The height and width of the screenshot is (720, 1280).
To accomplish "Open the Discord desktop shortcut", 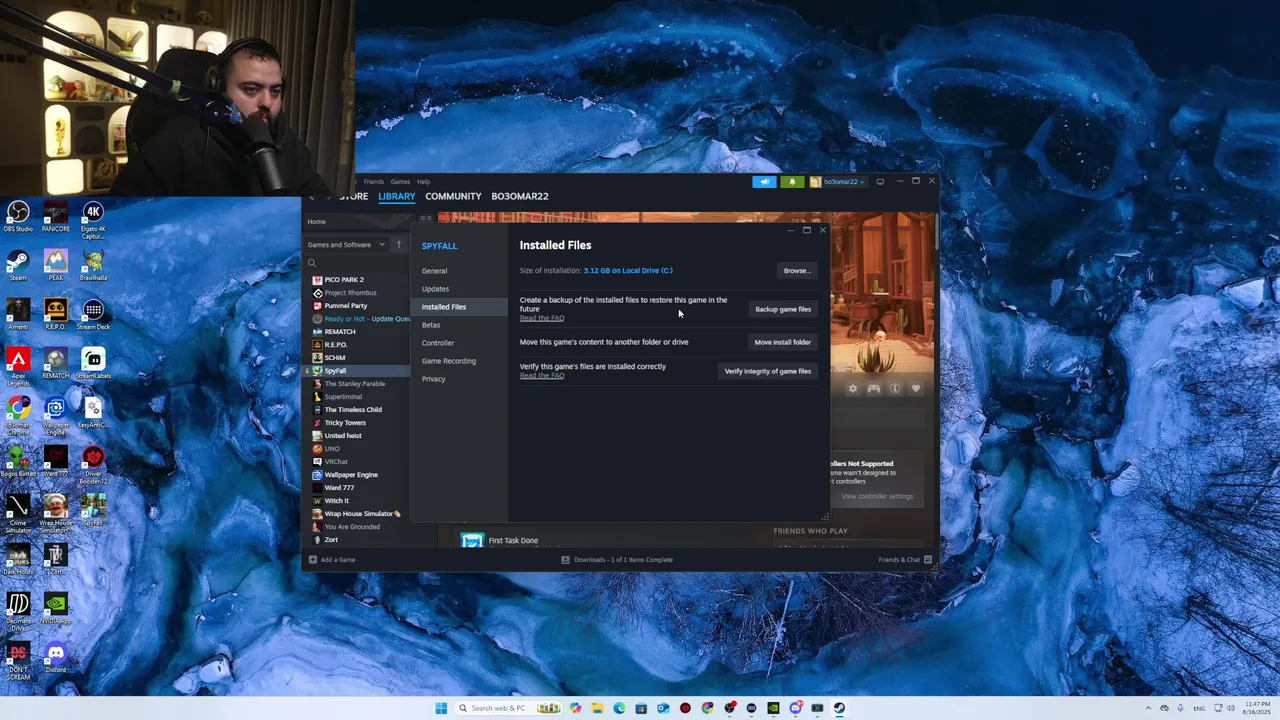I will 56,657.
